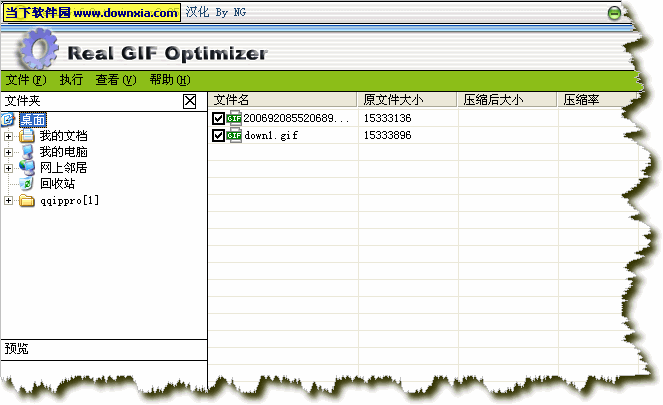Uncheck the down1.gif file checkbox

pyautogui.click(x=218, y=136)
